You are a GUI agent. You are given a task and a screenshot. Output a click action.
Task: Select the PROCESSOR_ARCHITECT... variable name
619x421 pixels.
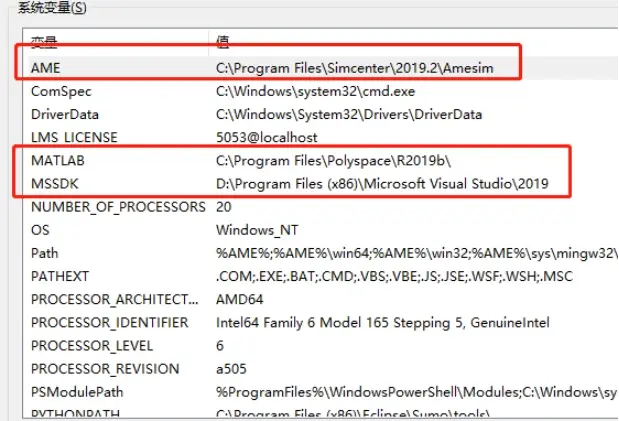pos(115,299)
